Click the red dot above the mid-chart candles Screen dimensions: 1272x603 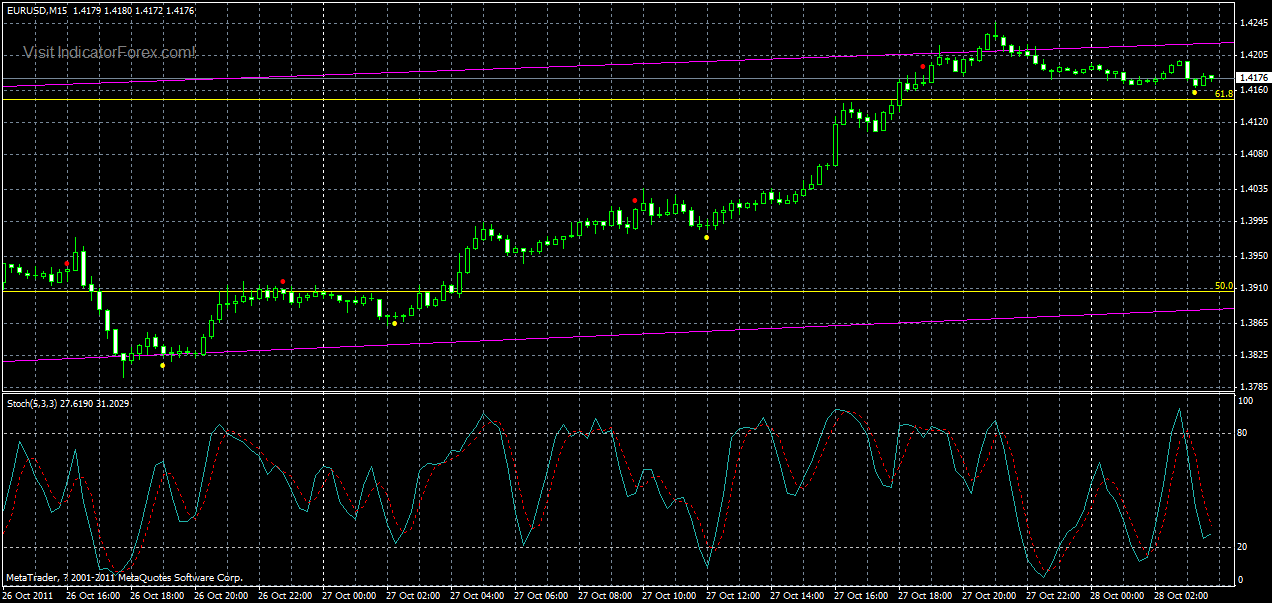point(283,281)
